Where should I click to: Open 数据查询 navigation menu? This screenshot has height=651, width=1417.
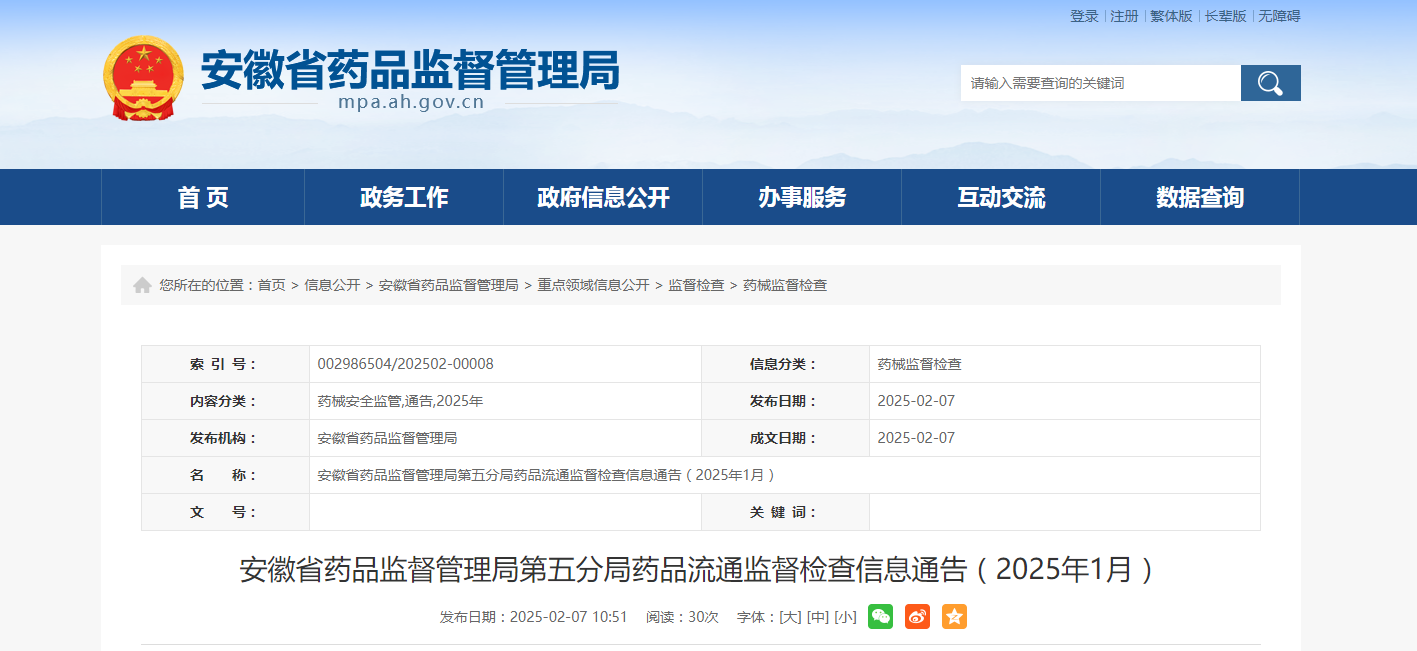click(x=1200, y=197)
